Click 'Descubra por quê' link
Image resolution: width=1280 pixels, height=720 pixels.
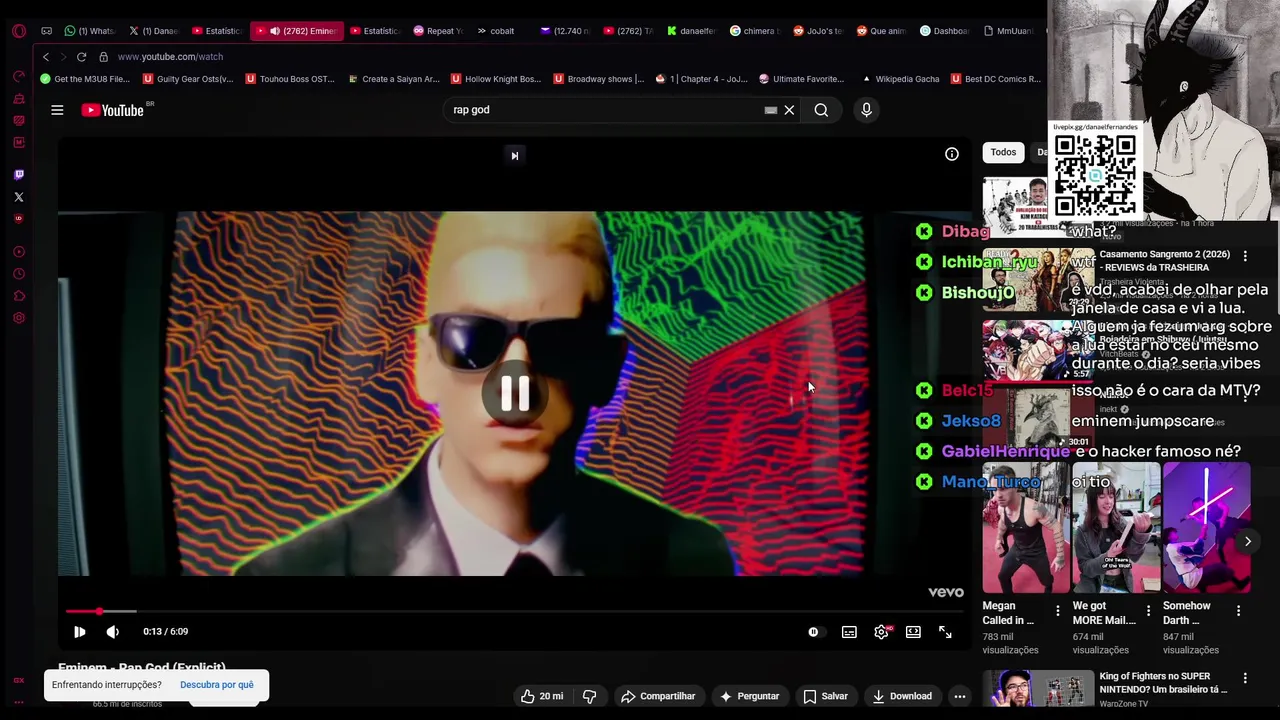click(217, 685)
